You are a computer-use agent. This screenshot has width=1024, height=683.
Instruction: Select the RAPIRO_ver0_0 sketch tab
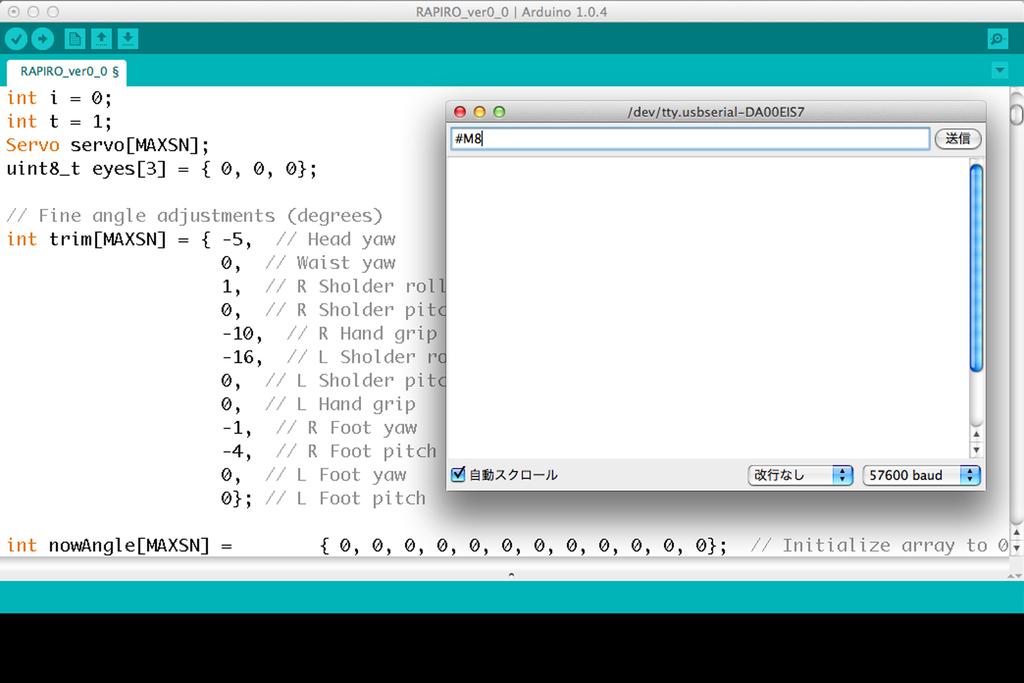tap(69, 72)
